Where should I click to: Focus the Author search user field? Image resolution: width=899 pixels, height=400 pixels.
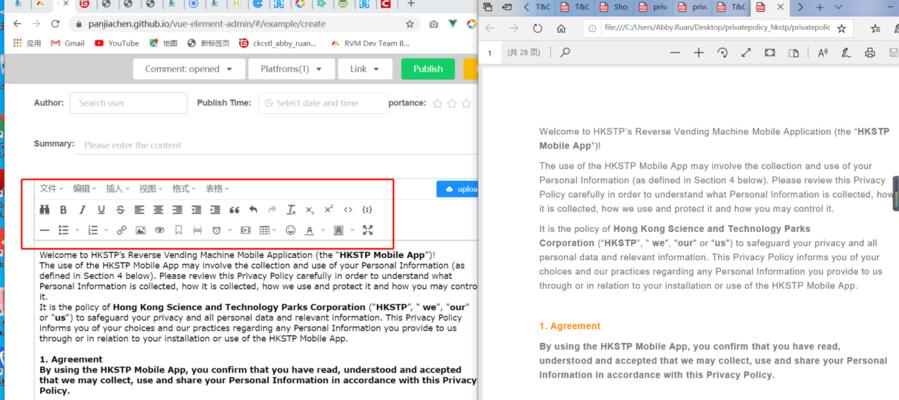tap(128, 103)
